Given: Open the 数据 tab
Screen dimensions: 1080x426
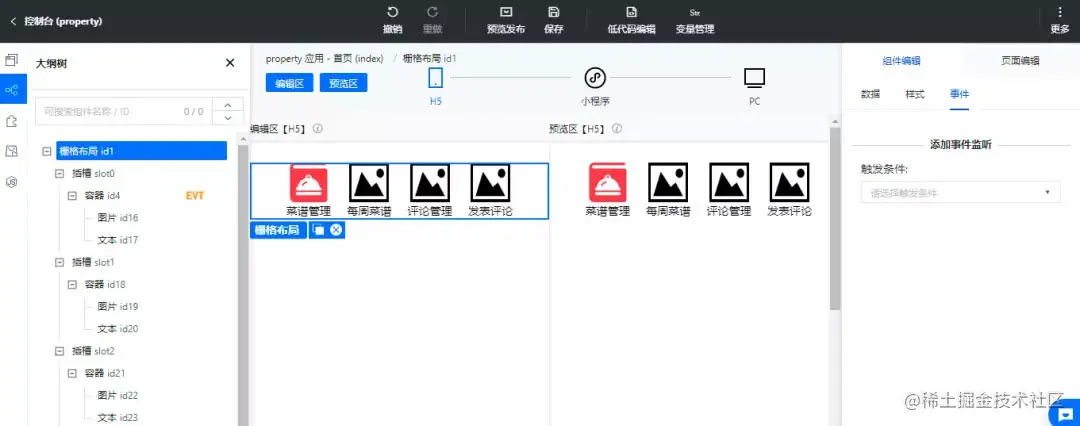Looking at the screenshot, I should click(x=871, y=94).
